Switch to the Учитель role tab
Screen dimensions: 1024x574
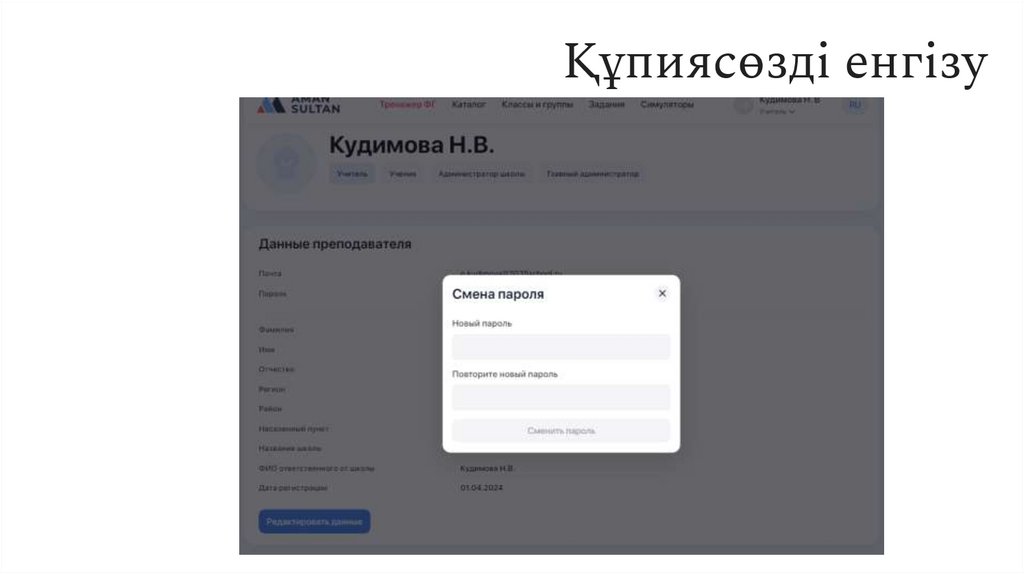click(352, 174)
